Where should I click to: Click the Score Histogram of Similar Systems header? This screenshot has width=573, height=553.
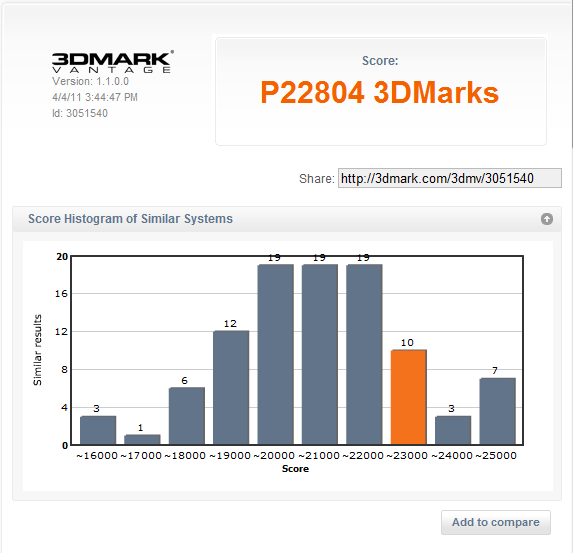coord(130,219)
